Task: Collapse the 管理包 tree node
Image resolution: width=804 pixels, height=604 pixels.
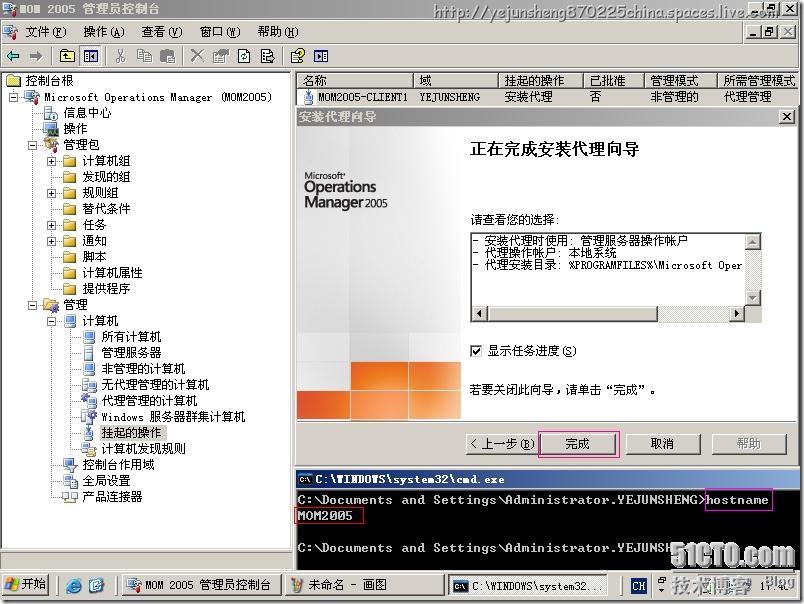Action: click(32, 145)
